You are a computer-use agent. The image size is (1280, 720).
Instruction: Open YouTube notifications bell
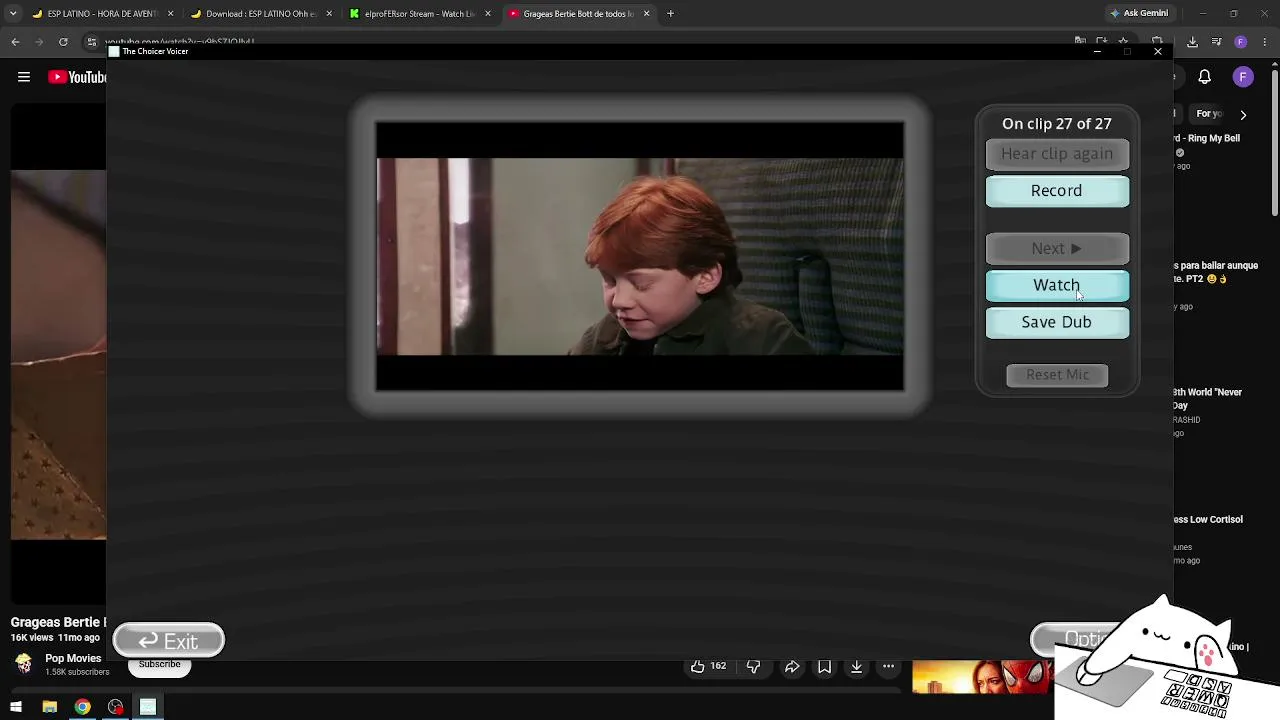(x=1205, y=77)
